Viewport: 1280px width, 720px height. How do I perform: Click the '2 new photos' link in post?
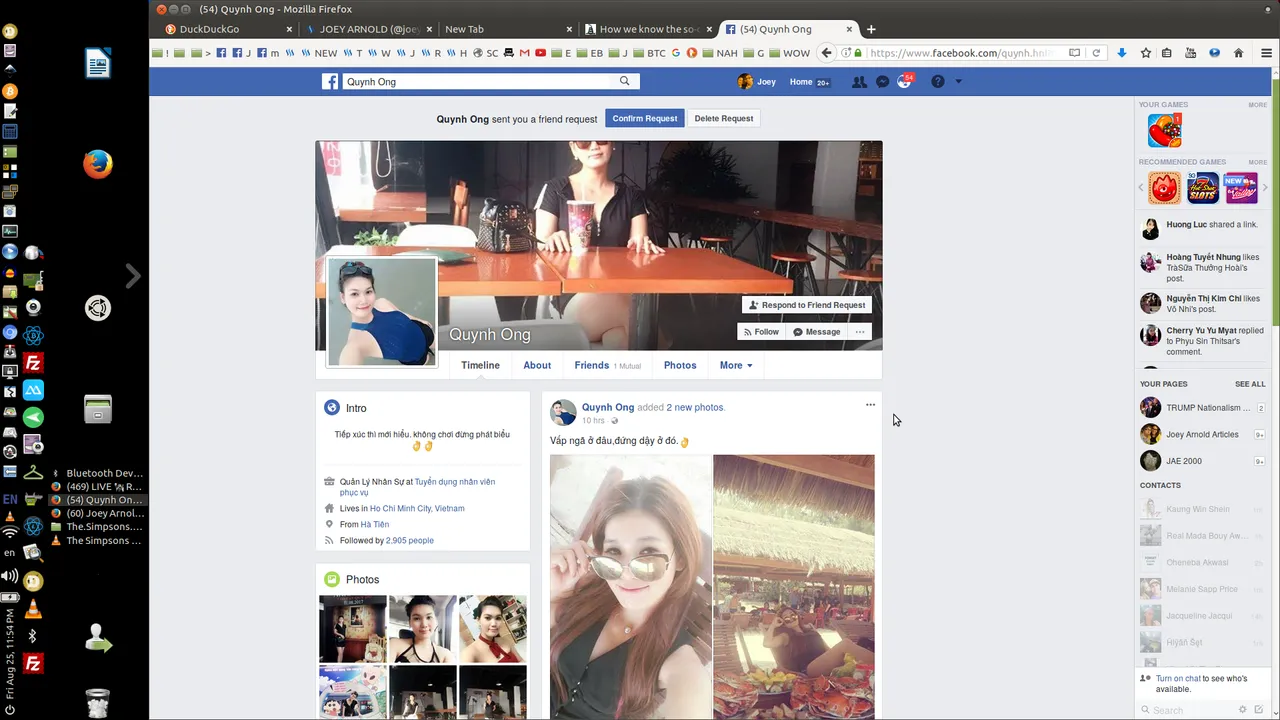coord(695,407)
